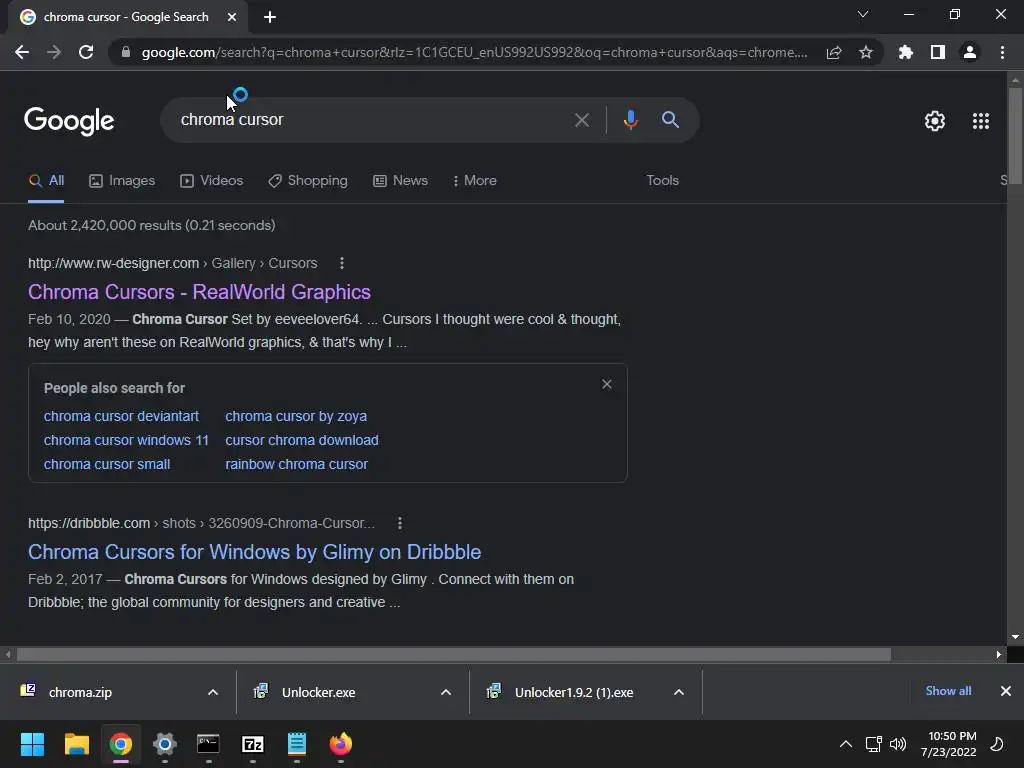Toggle the Chrome side panel
The width and height of the screenshot is (1024, 768).
(938, 52)
